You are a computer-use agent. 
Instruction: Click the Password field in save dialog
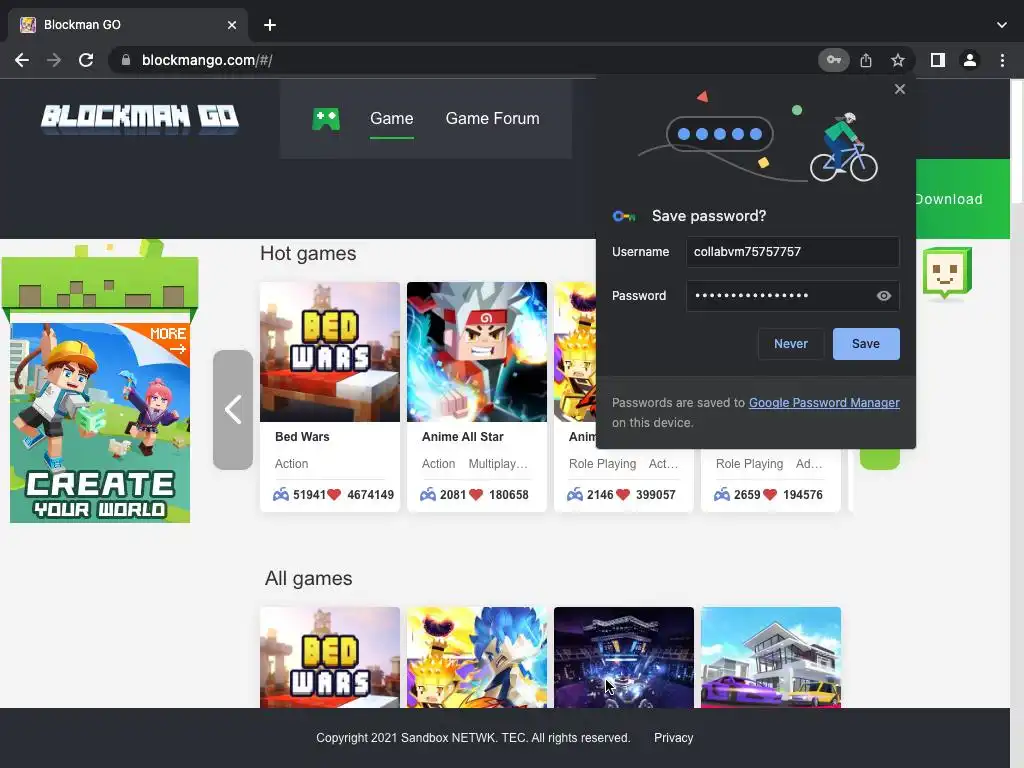[792, 296]
